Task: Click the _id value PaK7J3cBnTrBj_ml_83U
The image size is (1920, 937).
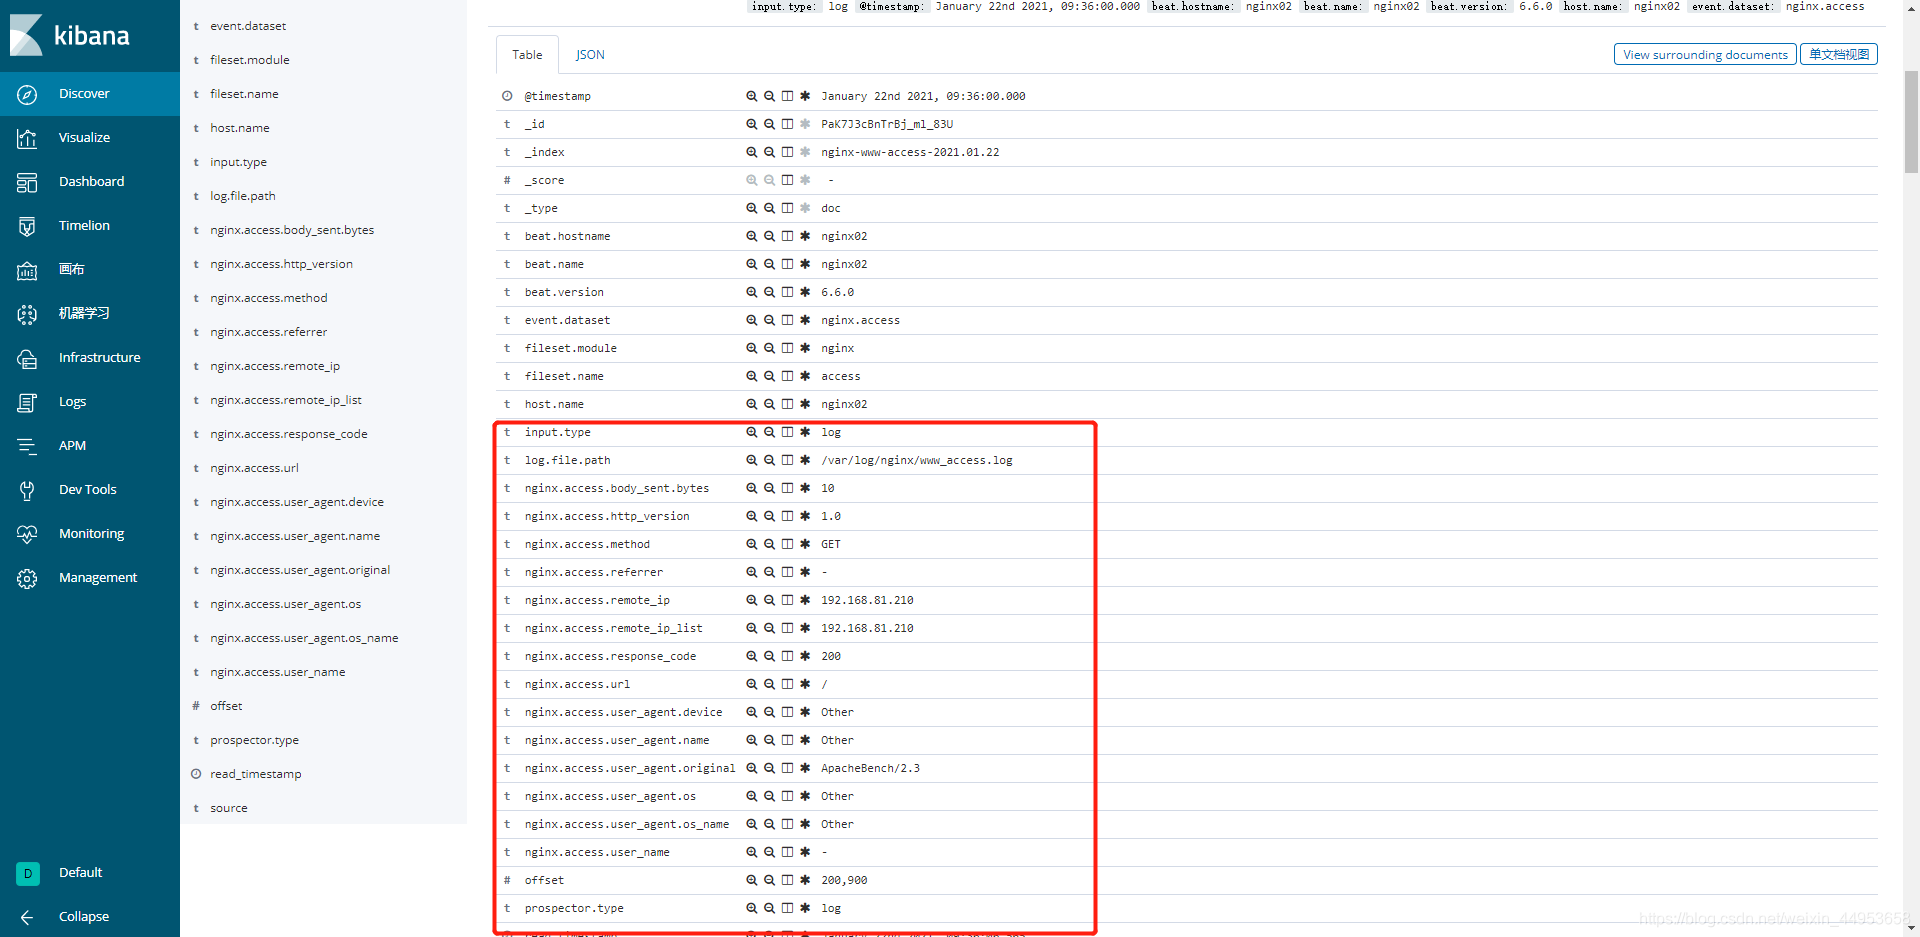Action: pos(887,124)
